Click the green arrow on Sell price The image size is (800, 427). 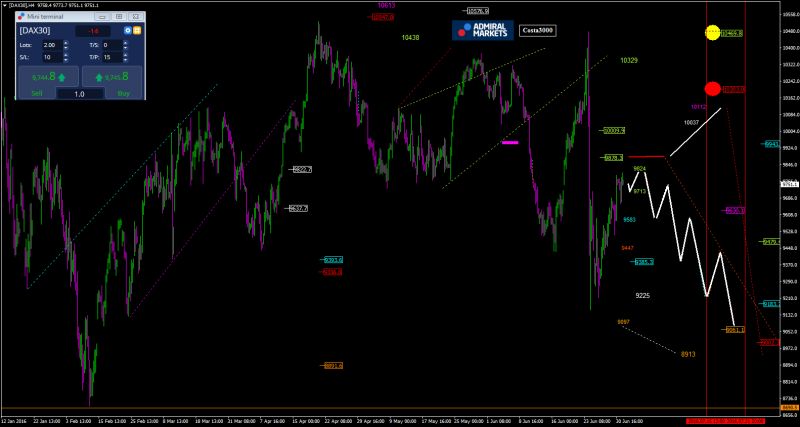[62, 76]
